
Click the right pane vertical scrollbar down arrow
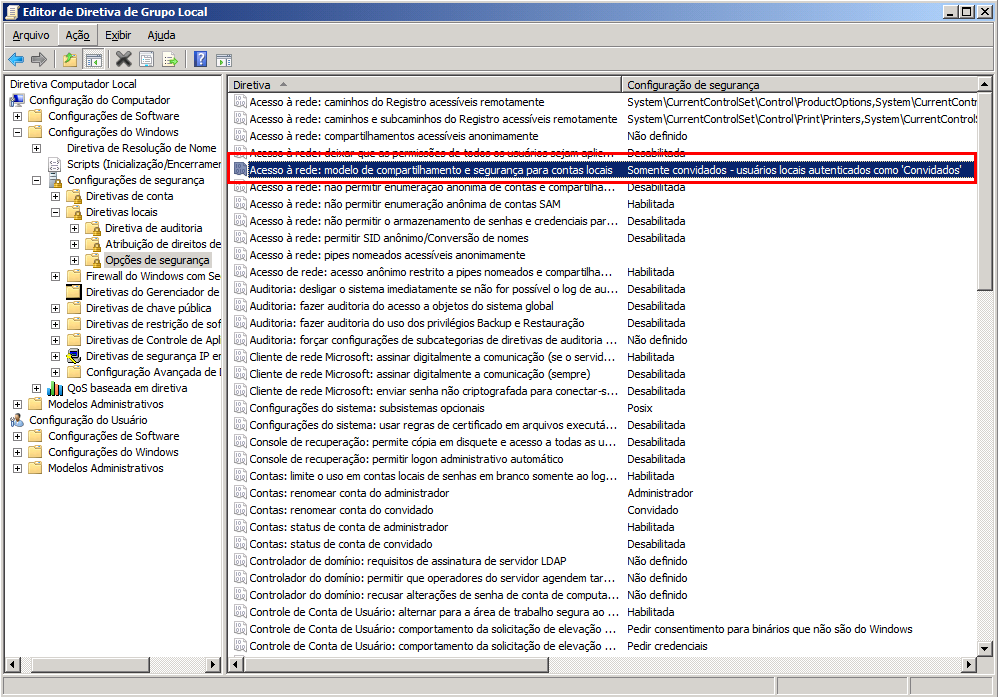(x=985, y=648)
